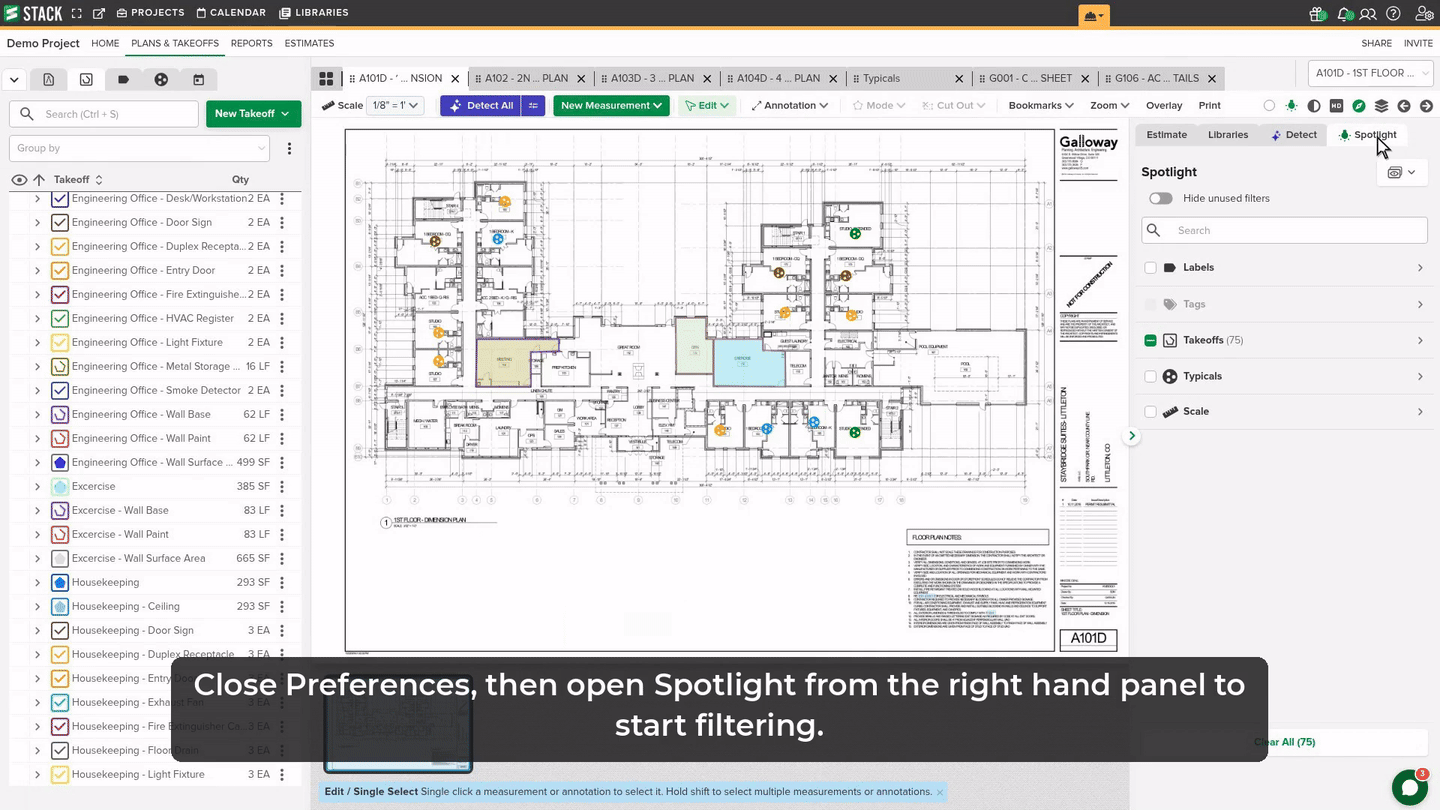Open the account settings icon
Screen dimensions: 1440x810
tap(1423, 14)
